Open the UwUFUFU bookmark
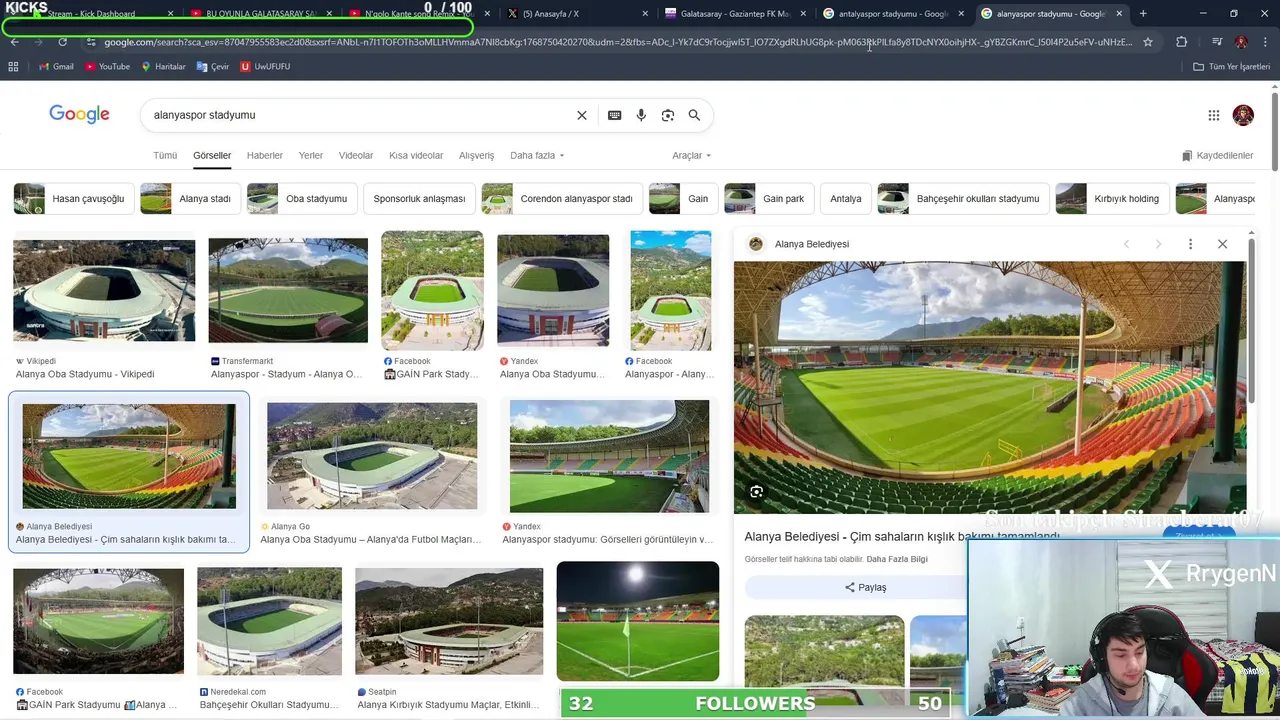 coord(265,66)
